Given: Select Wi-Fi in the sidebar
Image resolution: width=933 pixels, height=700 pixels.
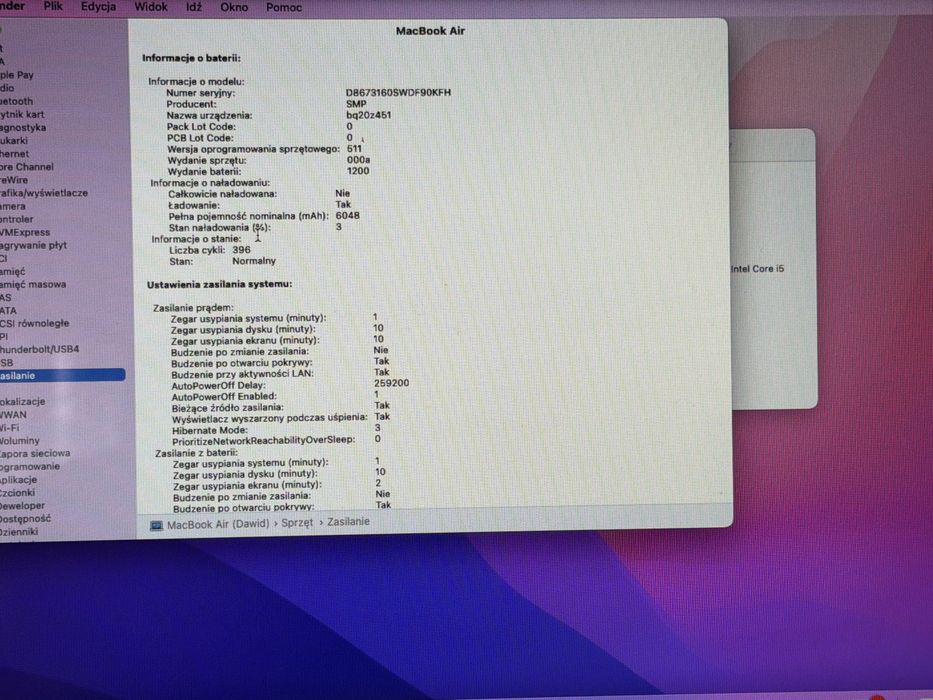Looking at the screenshot, I should pos(10,428).
